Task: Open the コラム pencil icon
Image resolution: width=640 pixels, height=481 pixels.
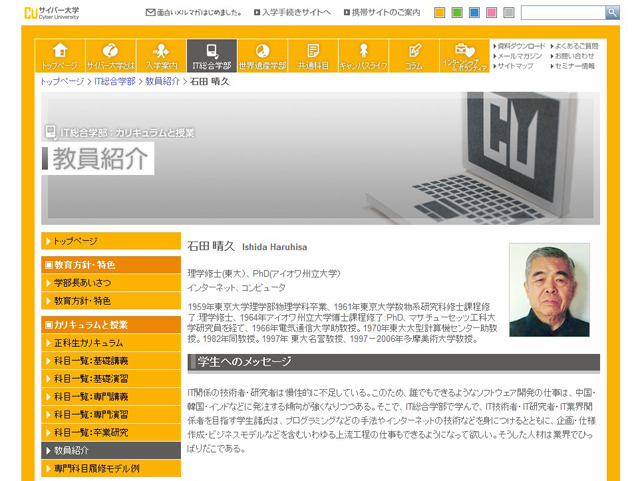Action: pyautogui.click(x=414, y=55)
